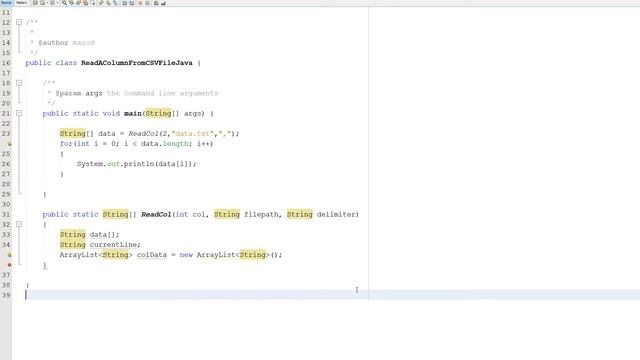Collapse the main method fold at line 21

click(19, 113)
